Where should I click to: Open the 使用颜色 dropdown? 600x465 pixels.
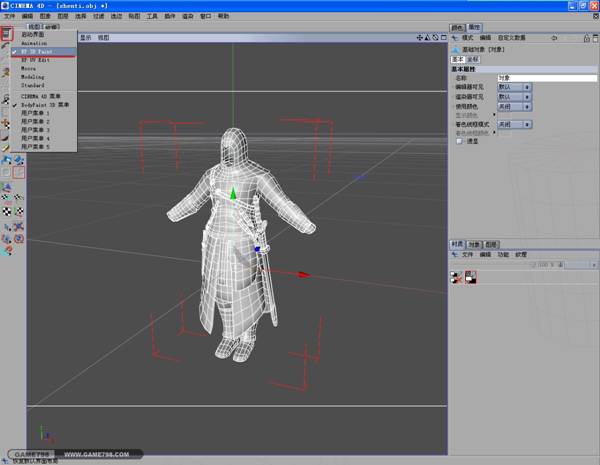tap(514, 107)
